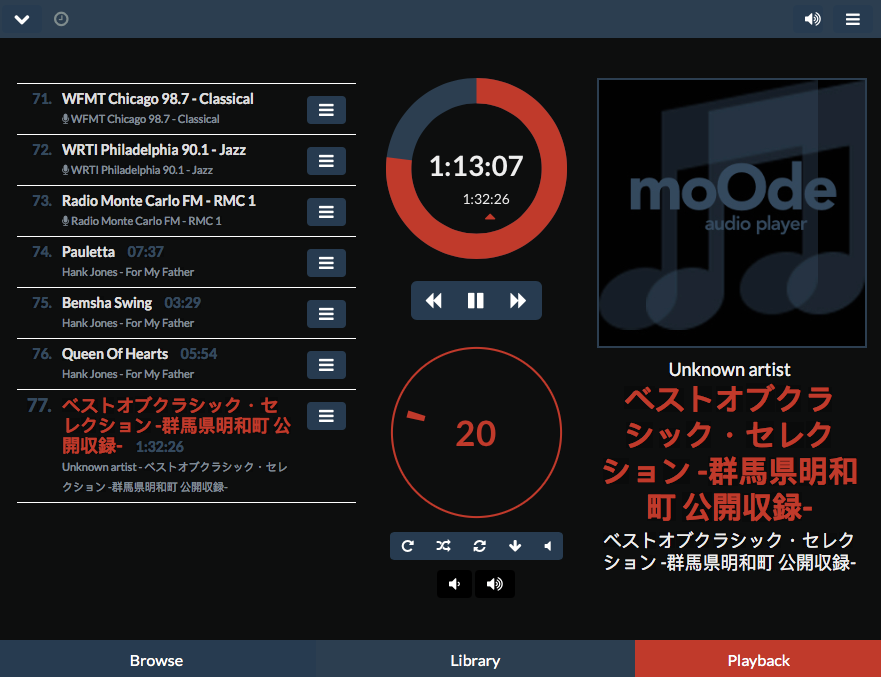The image size is (881, 677).
Task: Select the red highlighted track 77 title
Action: [176, 425]
